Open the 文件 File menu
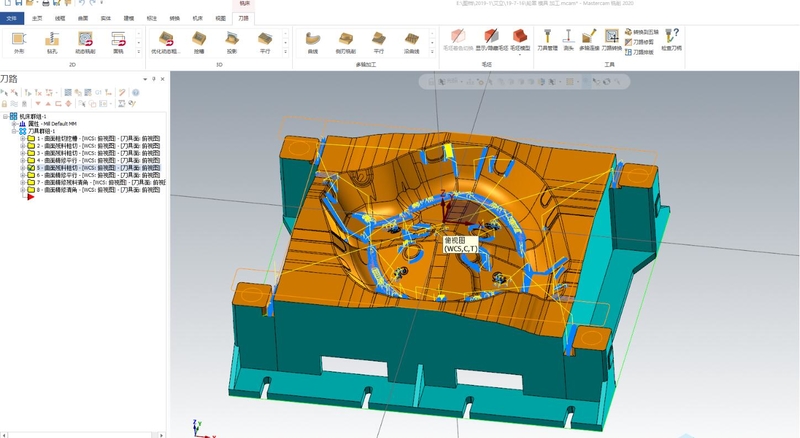This screenshot has height=438, width=800. pos(12,18)
